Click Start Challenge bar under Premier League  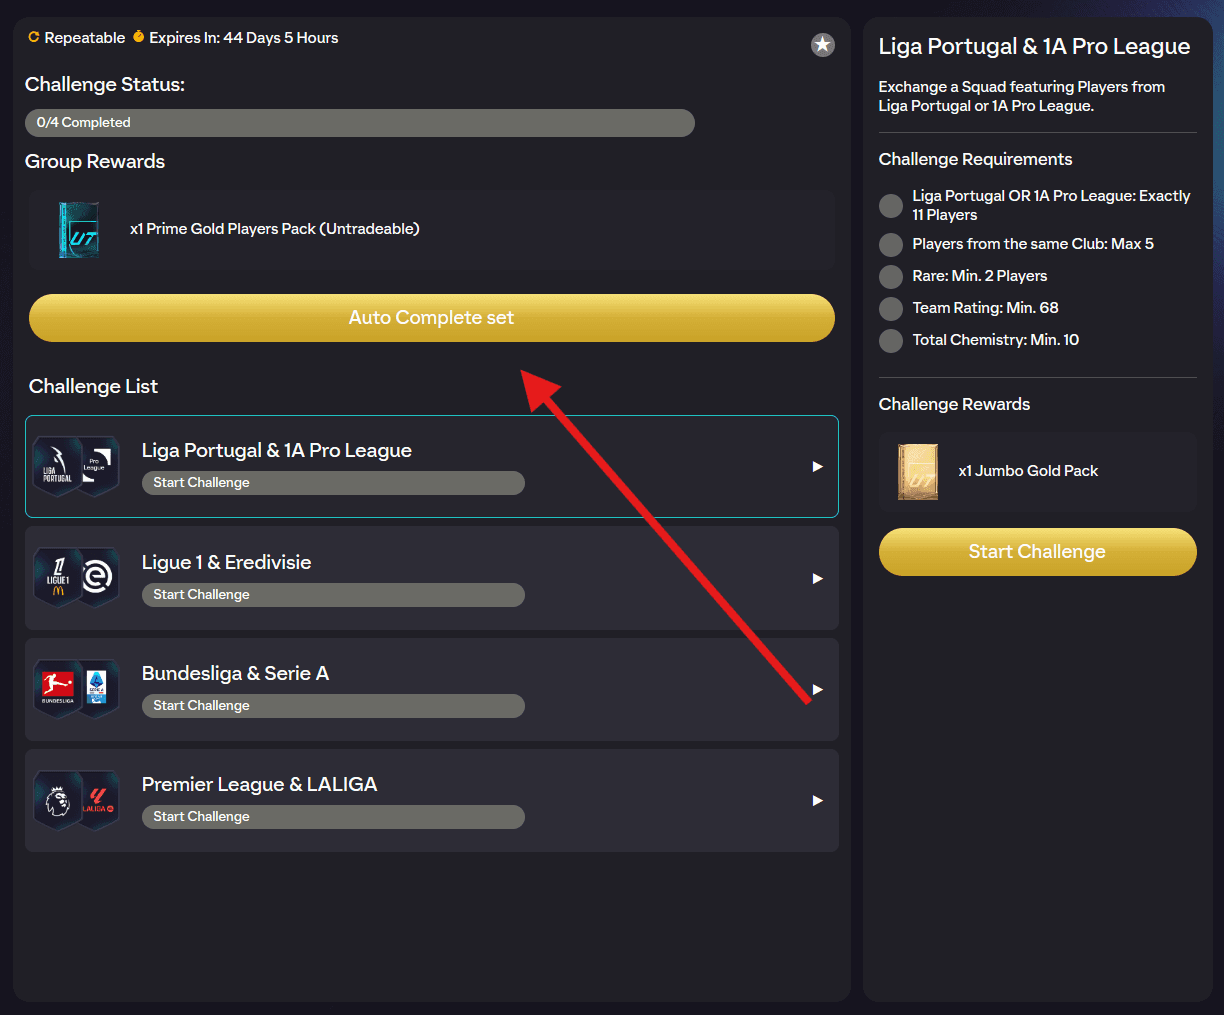pos(333,817)
